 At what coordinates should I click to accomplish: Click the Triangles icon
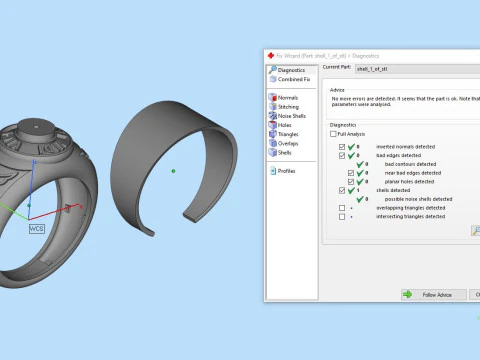[273, 134]
